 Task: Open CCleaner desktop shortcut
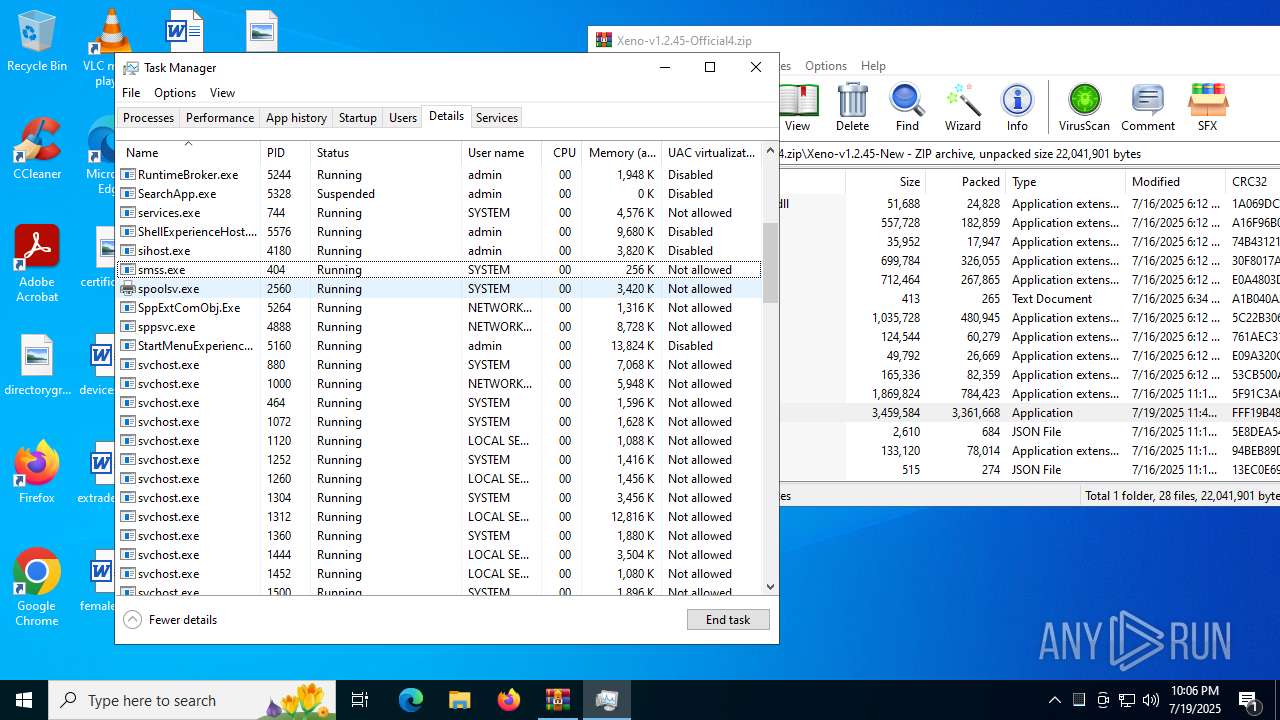(x=37, y=150)
